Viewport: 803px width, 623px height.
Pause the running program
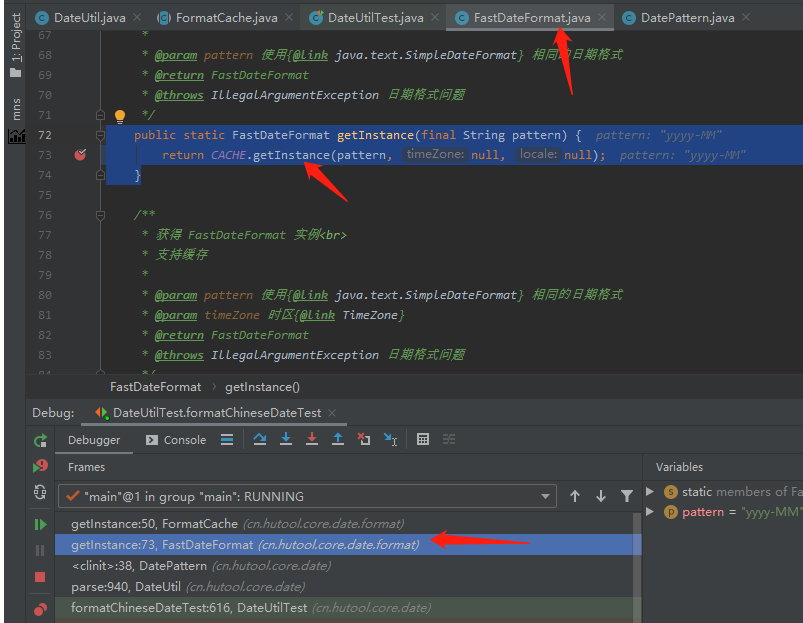(x=41, y=550)
